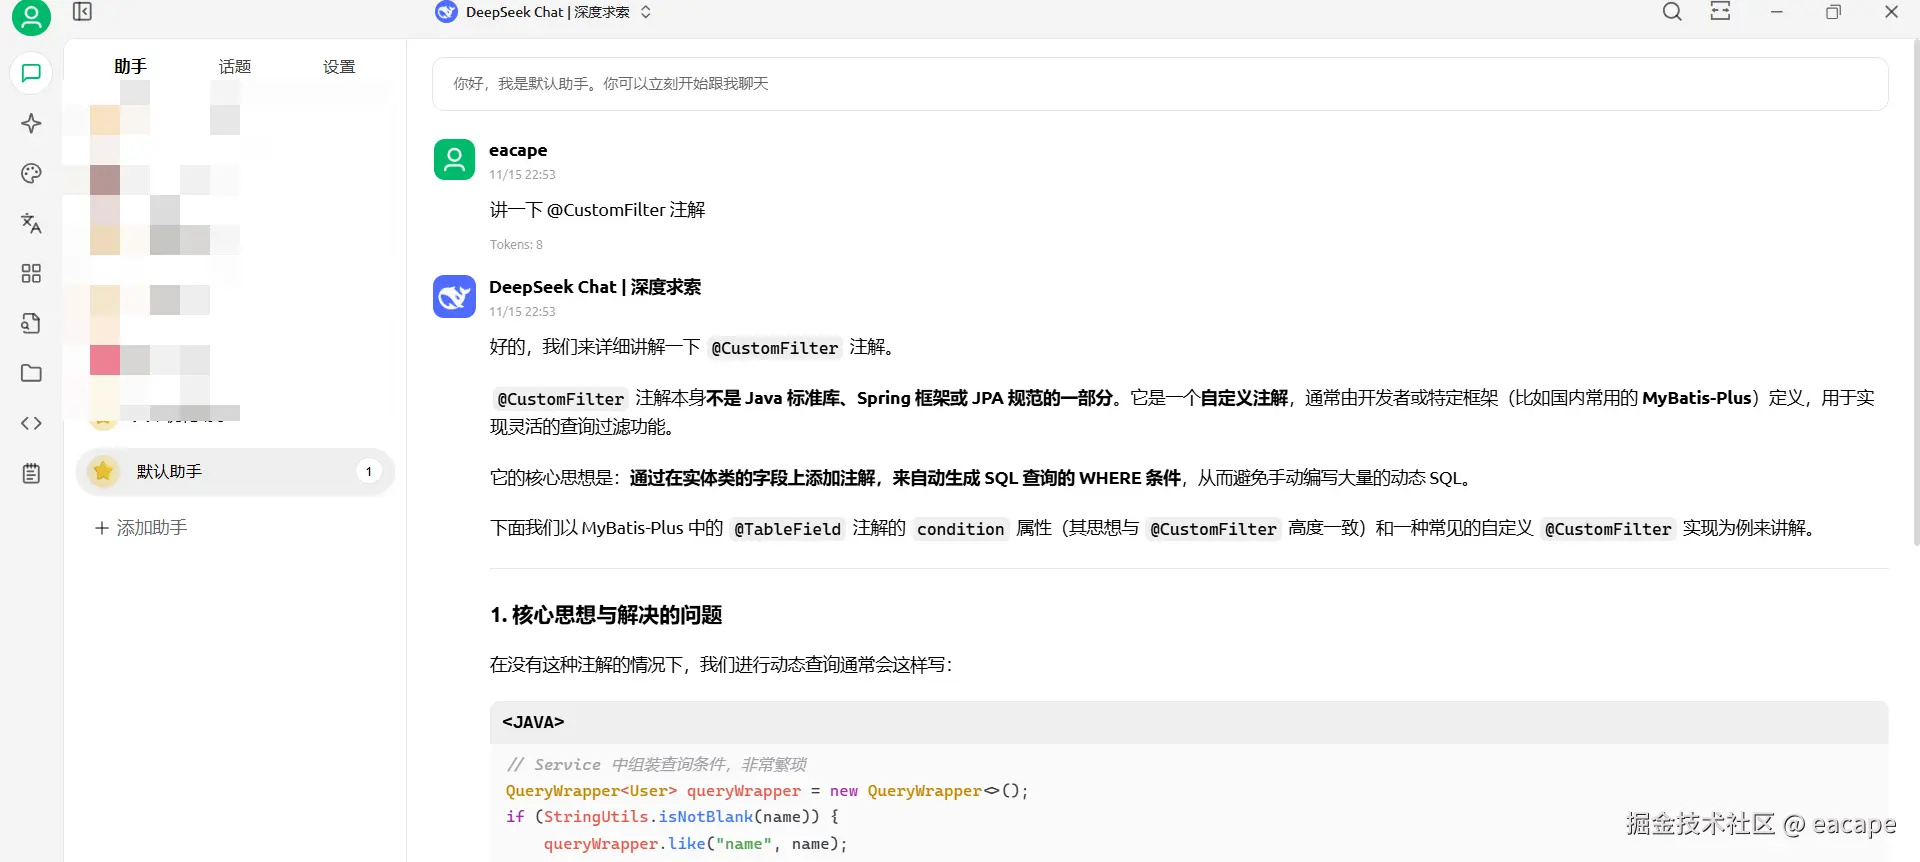Click the DeepSeek Chat message avatar
The height and width of the screenshot is (862, 1920).
point(454,296)
